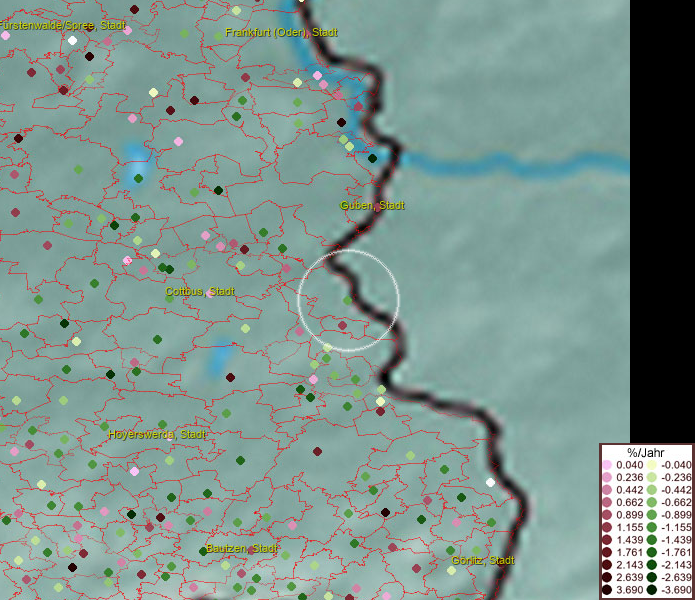Image resolution: width=695 pixels, height=600 pixels.
Task: Select the white data point north of Görlitz
Action: click(x=490, y=482)
